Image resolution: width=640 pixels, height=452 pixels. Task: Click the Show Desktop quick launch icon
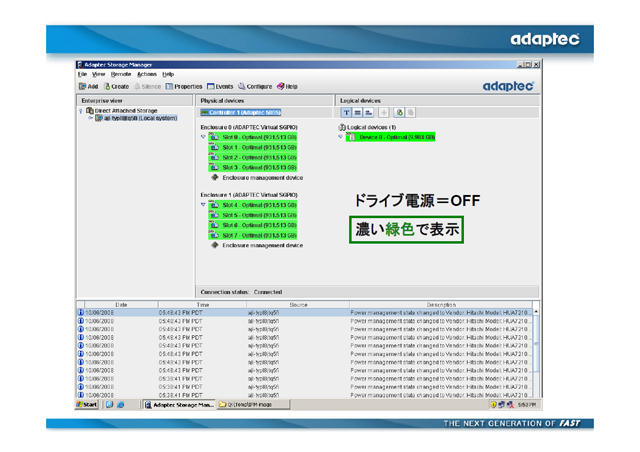click(109, 405)
